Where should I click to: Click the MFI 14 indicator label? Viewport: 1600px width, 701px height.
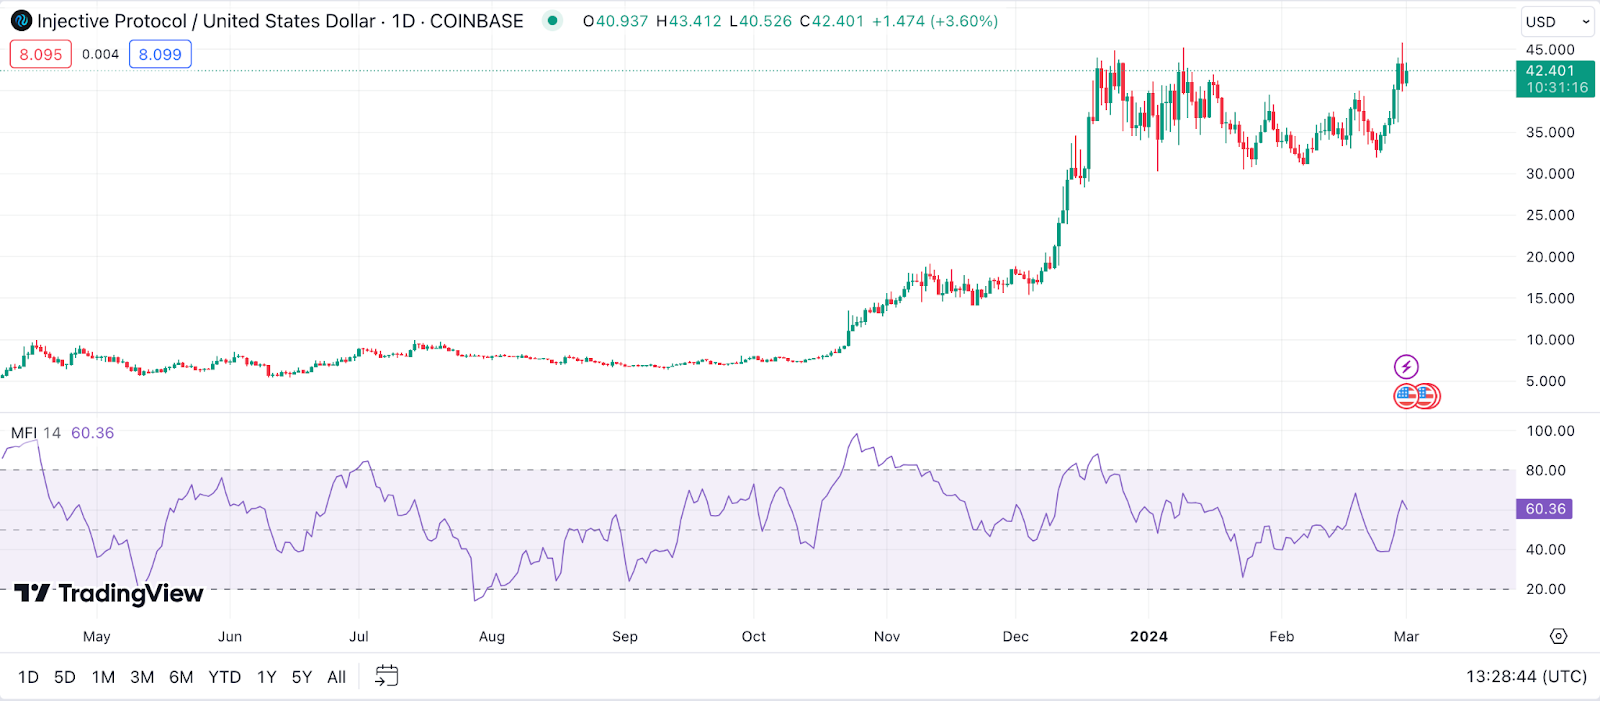[36, 433]
